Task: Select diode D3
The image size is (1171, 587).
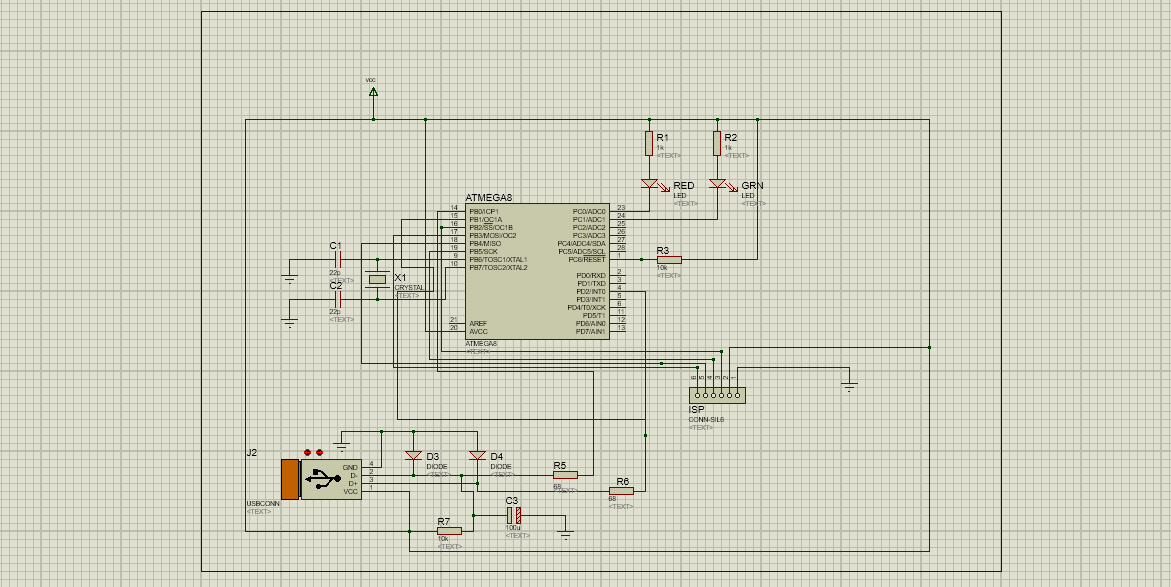Action: coord(412,456)
